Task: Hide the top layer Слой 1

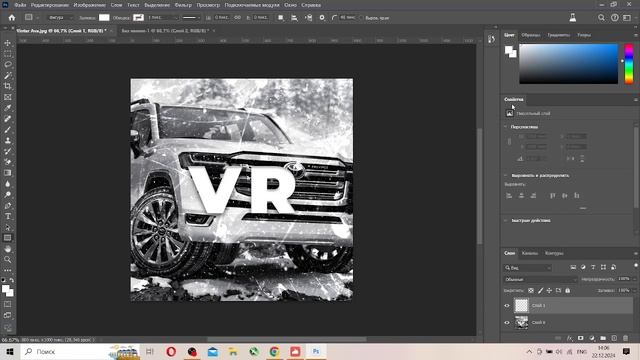Action: click(x=507, y=305)
